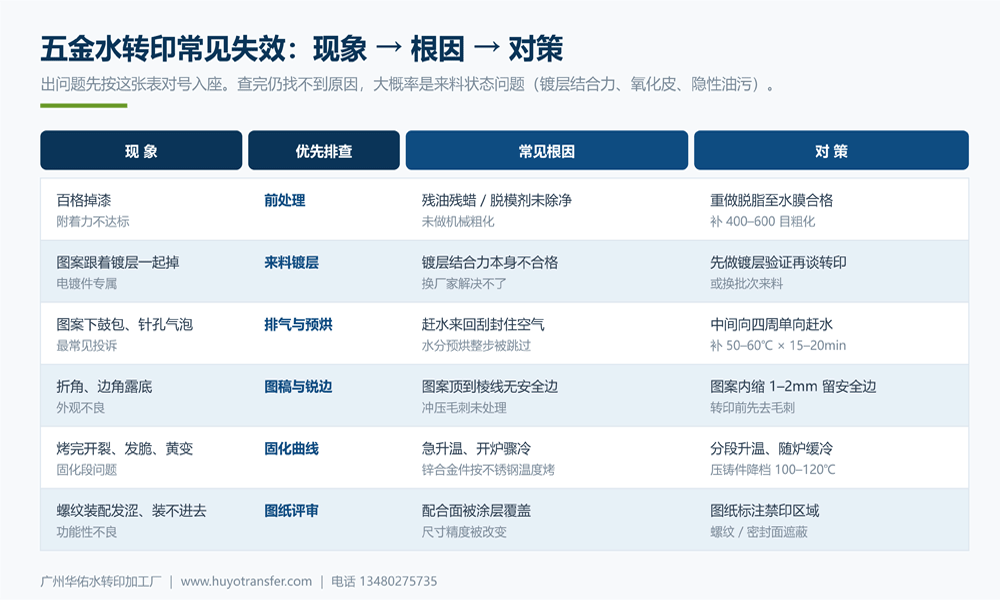Select the 图纸评审 priority label
Screen dimensions: 1000x600
[x=291, y=511]
